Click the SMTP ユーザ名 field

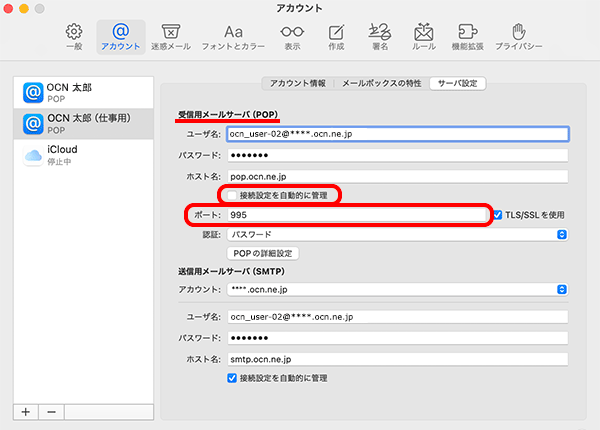tap(398, 317)
